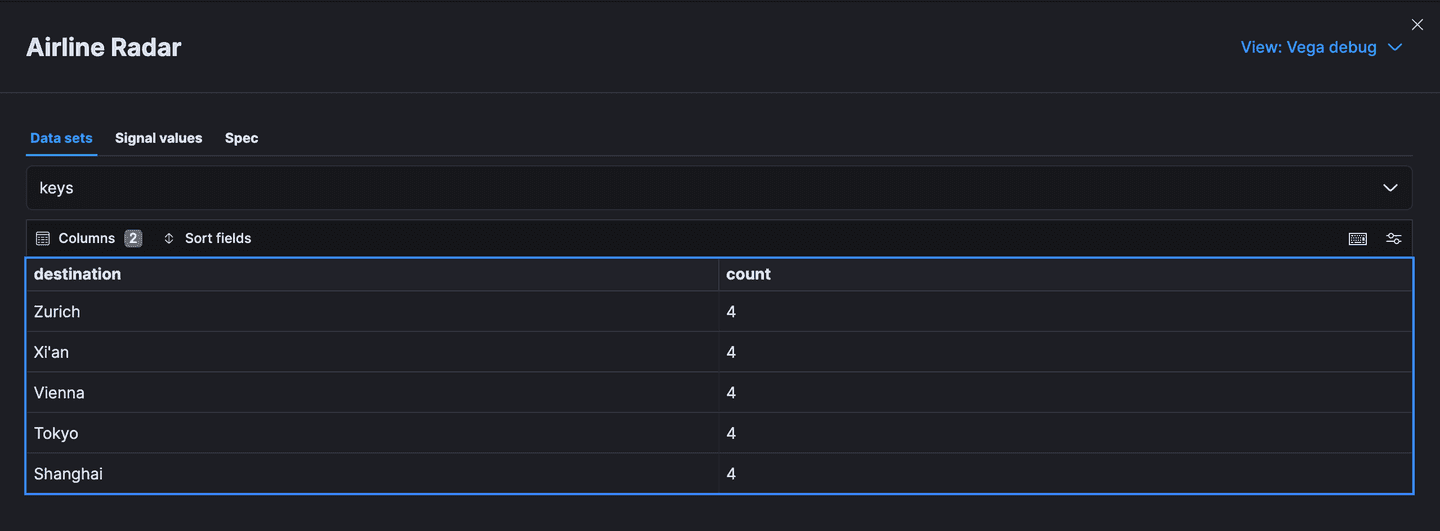Open the Spec tab
This screenshot has height=531, width=1440.
click(x=241, y=138)
